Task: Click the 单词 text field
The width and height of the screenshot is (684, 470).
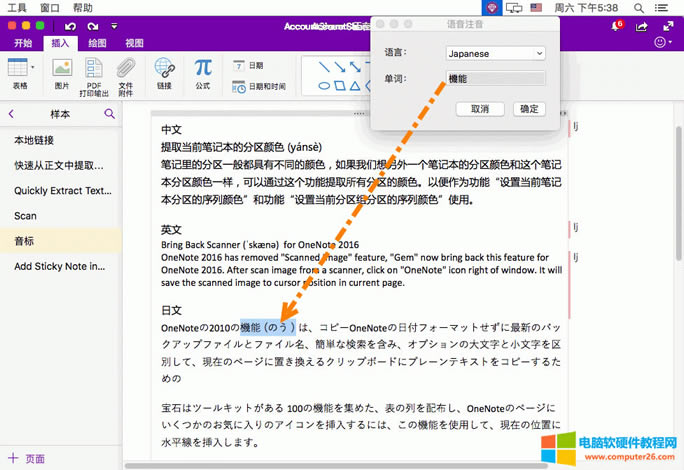Action: click(495, 78)
